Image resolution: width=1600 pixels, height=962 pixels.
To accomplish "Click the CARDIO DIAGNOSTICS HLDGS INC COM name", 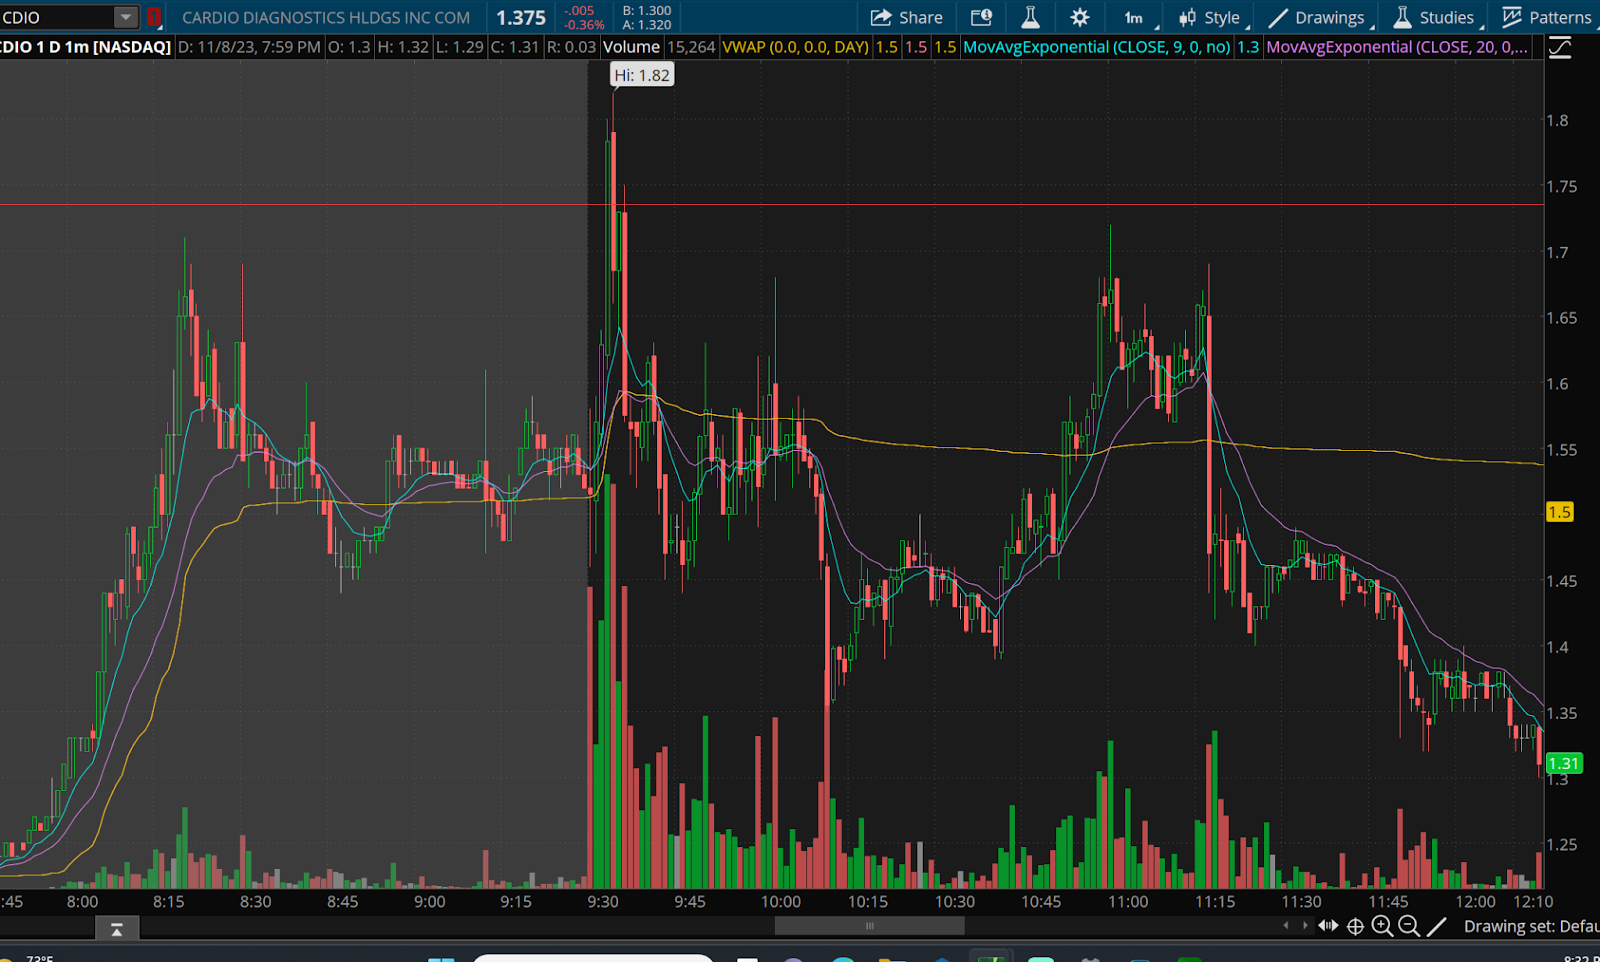I will click(326, 18).
